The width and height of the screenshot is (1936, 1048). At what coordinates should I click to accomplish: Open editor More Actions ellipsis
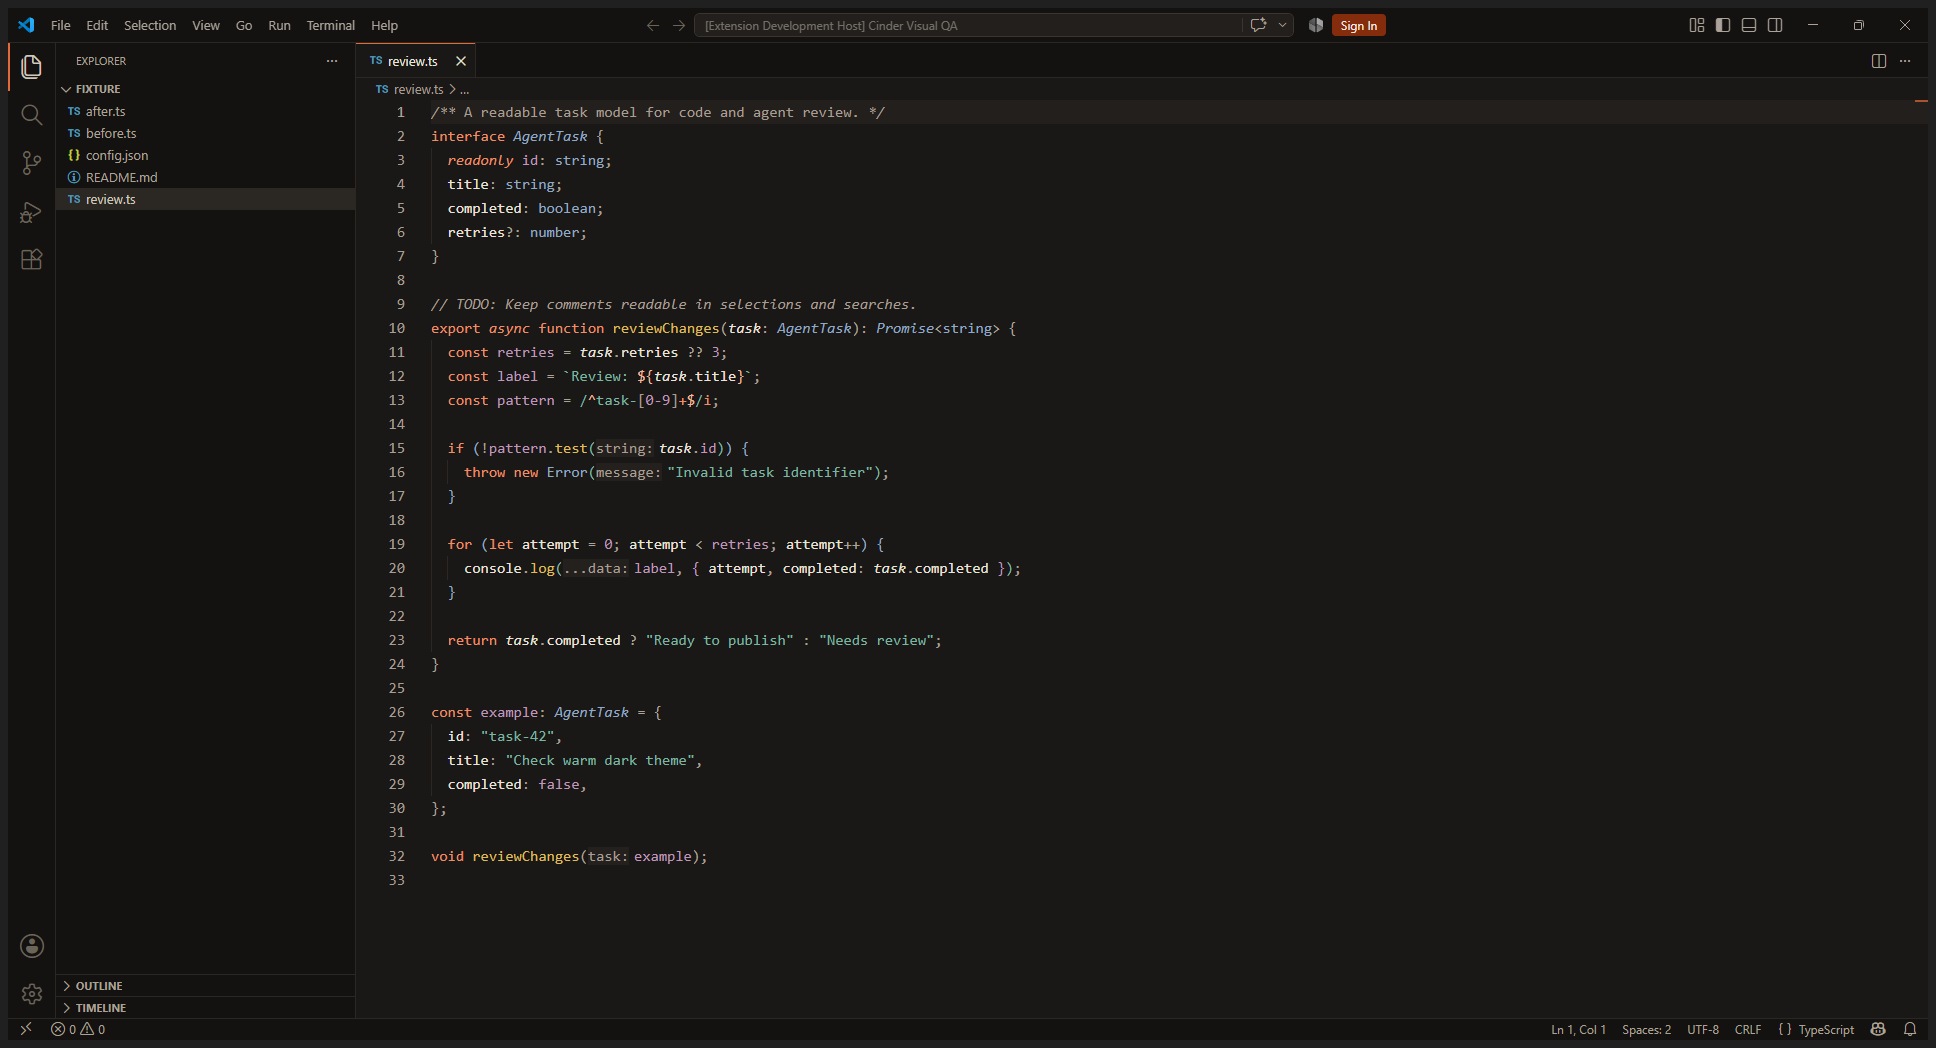pyautogui.click(x=1905, y=61)
